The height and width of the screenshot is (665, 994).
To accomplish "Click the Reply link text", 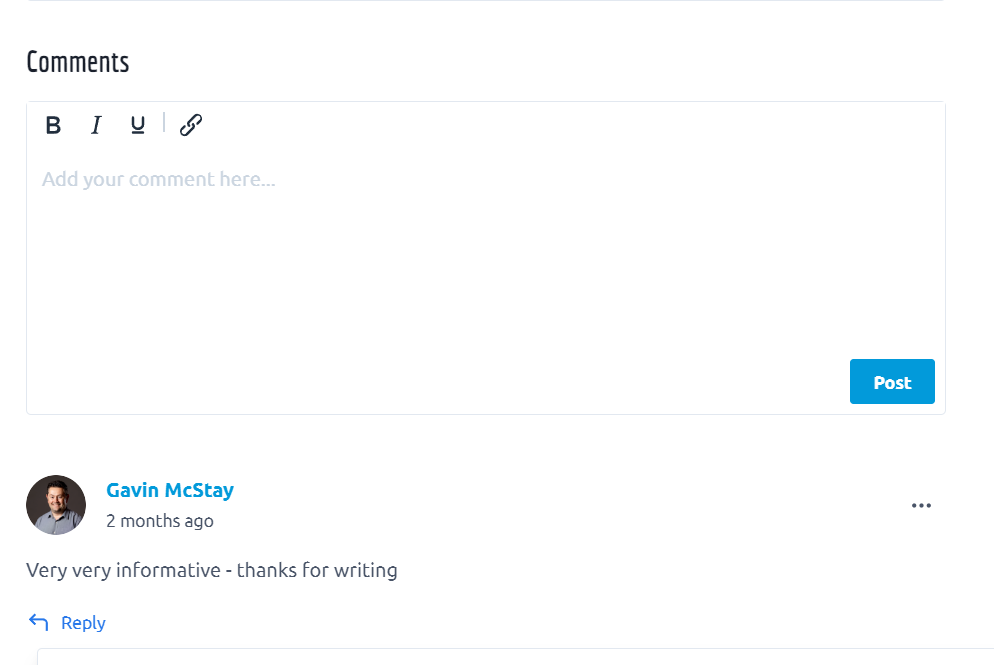I will pos(83,623).
